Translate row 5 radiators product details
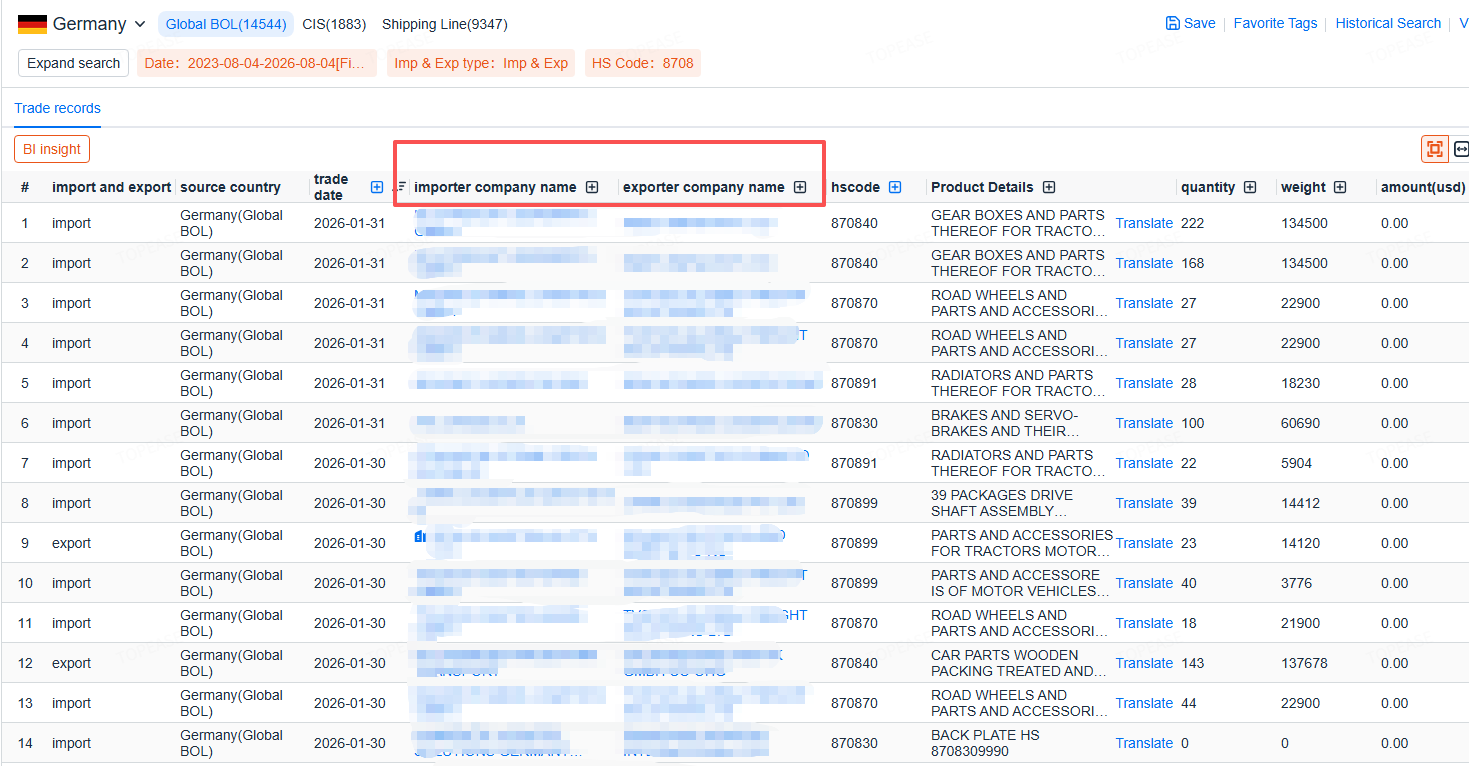The image size is (1469, 766). click(1144, 383)
